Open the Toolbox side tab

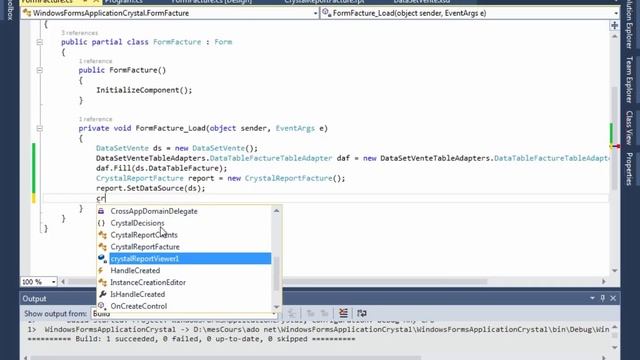pyautogui.click(x=10, y=10)
